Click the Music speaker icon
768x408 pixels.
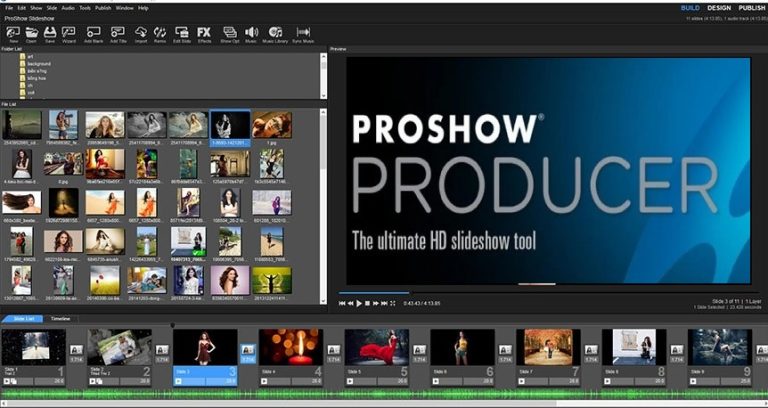click(251, 34)
